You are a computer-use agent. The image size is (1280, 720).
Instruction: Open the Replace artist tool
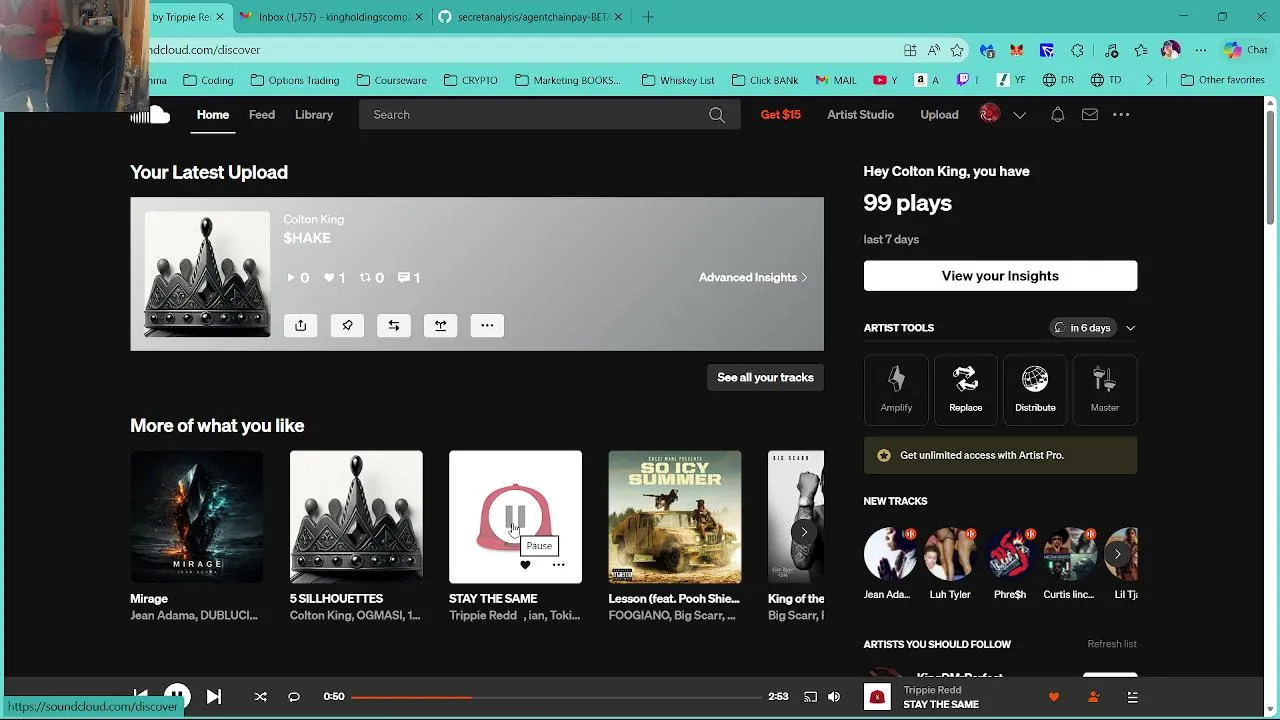click(965, 390)
